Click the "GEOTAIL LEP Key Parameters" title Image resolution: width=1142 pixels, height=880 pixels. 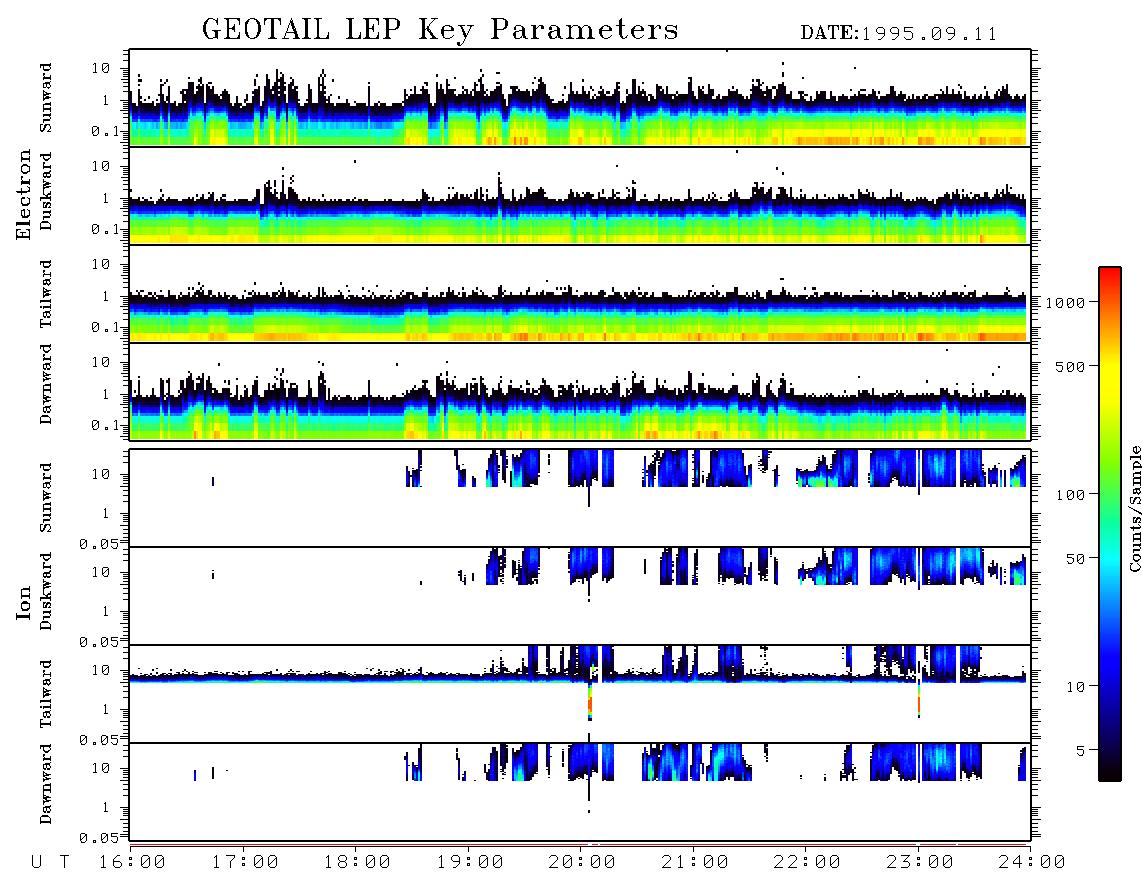[440, 30]
